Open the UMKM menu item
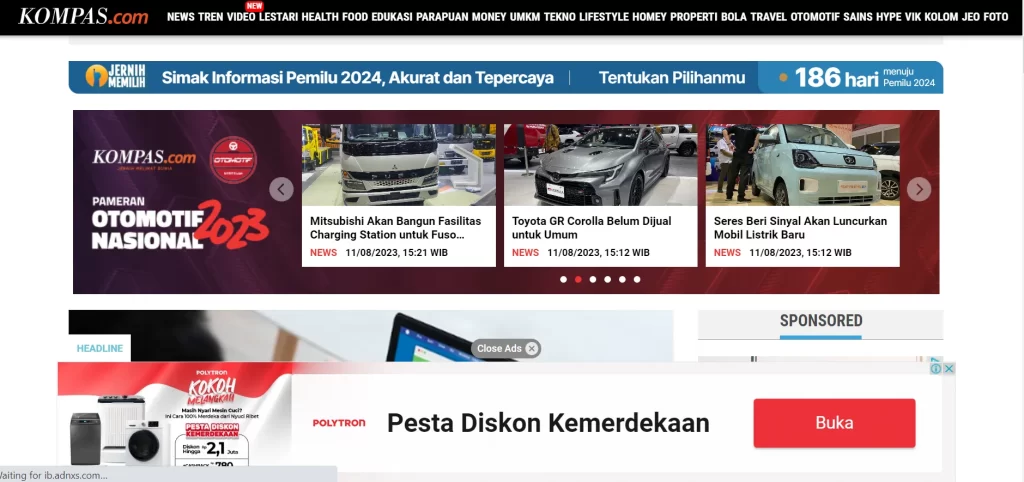 pos(525,17)
